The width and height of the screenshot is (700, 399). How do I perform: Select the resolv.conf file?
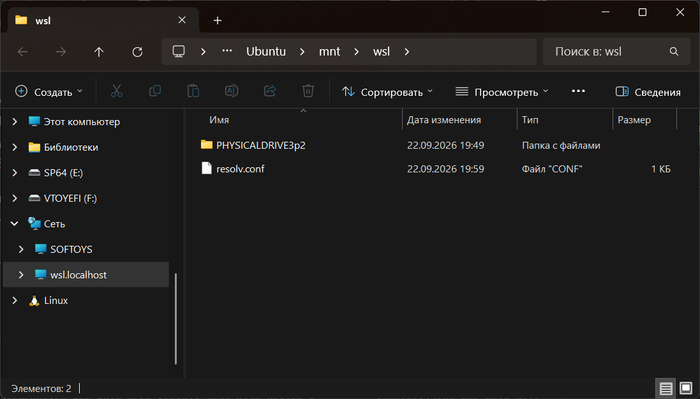240,169
